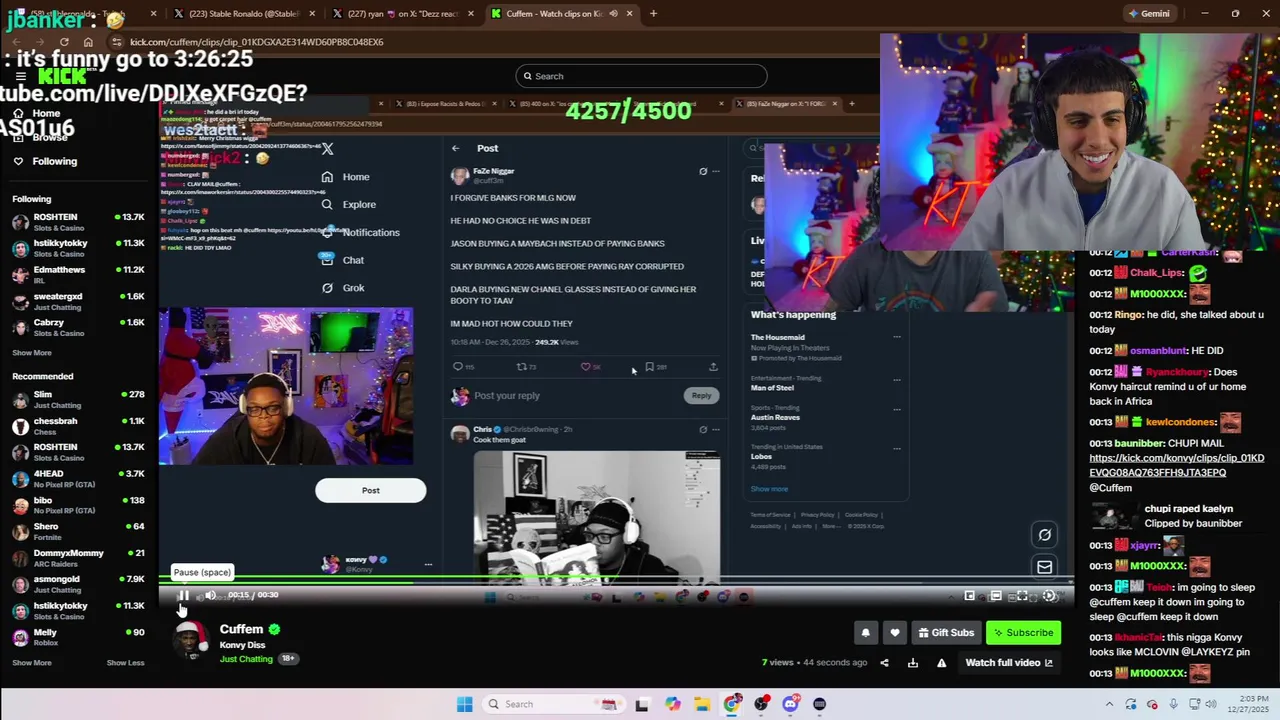
Task: Reload the page with the refresh icon
Action: click(64, 42)
